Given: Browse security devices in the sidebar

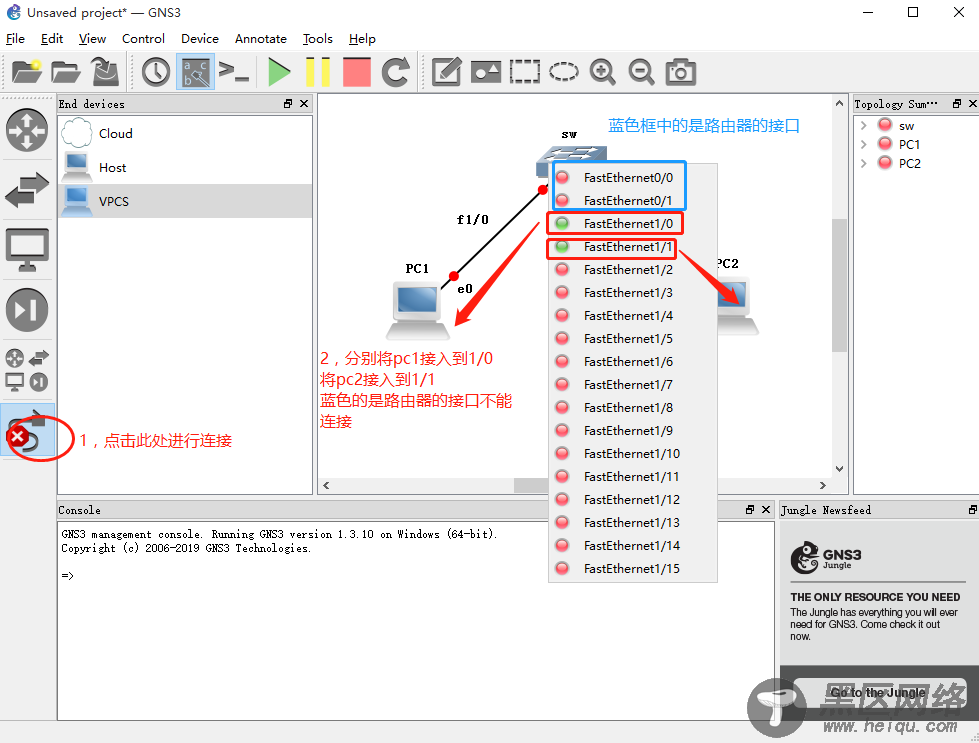Looking at the screenshot, I should point(27,310).
